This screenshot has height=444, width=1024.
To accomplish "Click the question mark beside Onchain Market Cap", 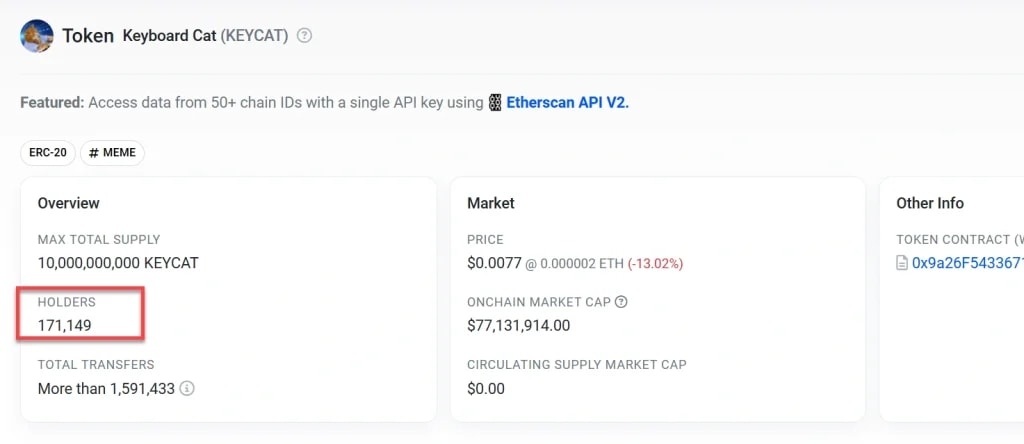I will (621, 302).
